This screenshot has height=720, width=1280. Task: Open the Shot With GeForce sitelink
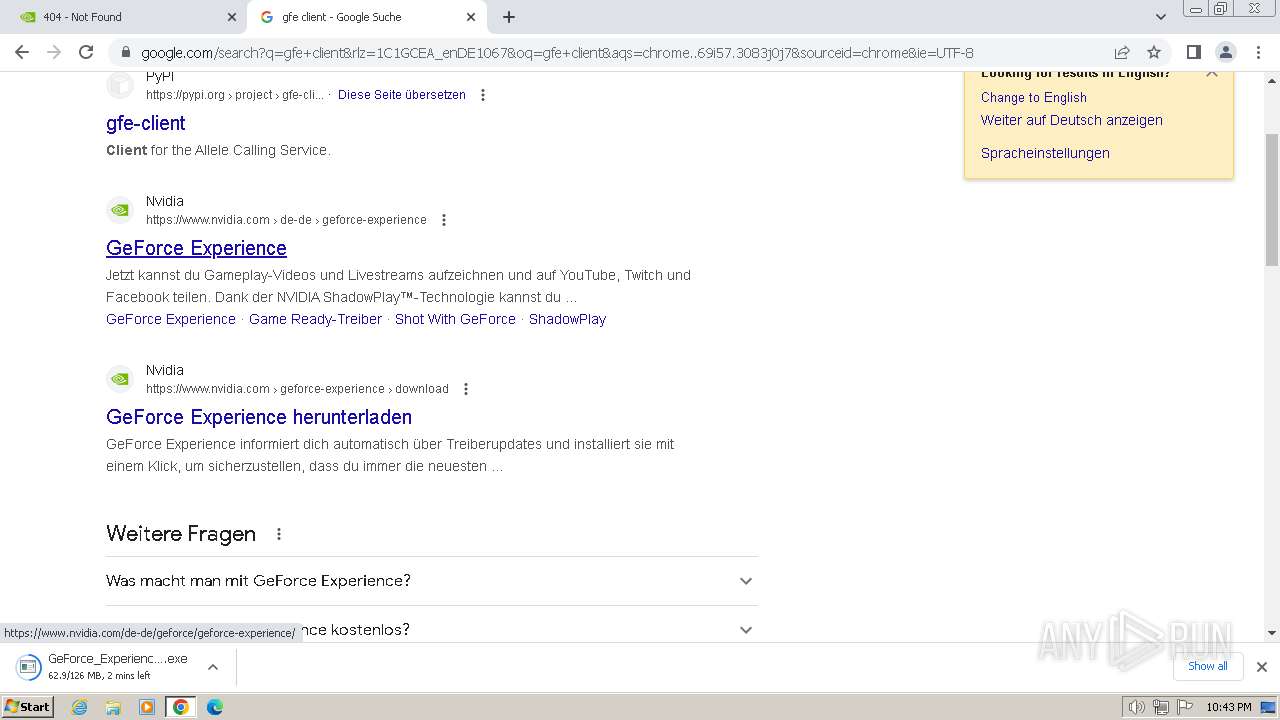[x=455, y=319]
